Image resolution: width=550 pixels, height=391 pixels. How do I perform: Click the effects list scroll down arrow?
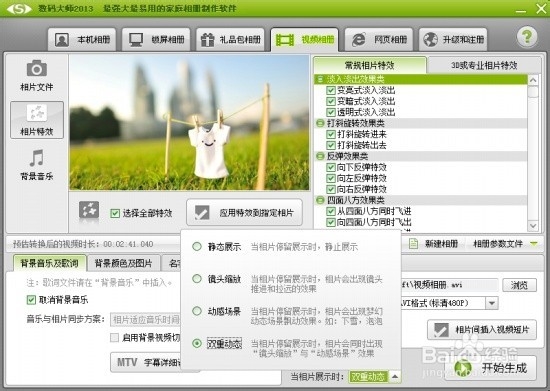533,225
